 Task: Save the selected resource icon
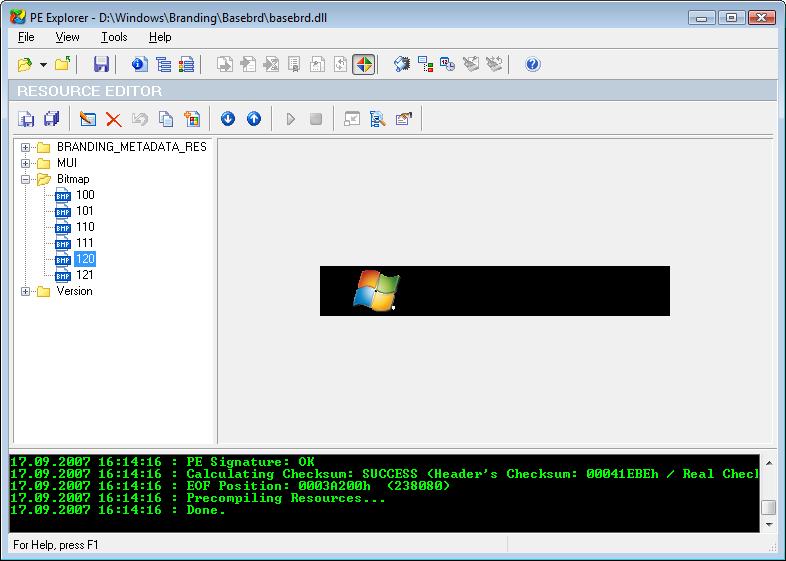(x=26, y=119)
